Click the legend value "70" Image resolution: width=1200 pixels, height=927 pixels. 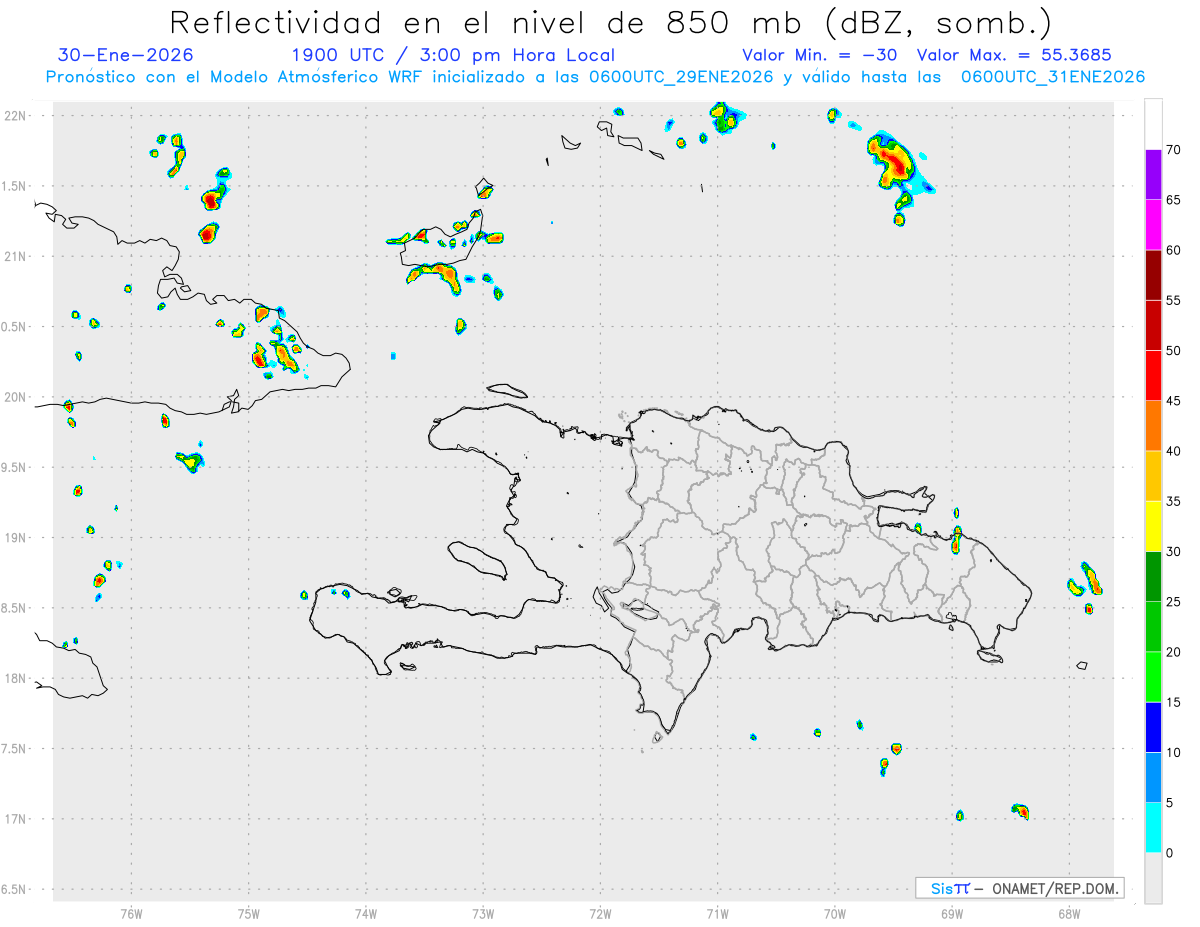pos(1175,150)
